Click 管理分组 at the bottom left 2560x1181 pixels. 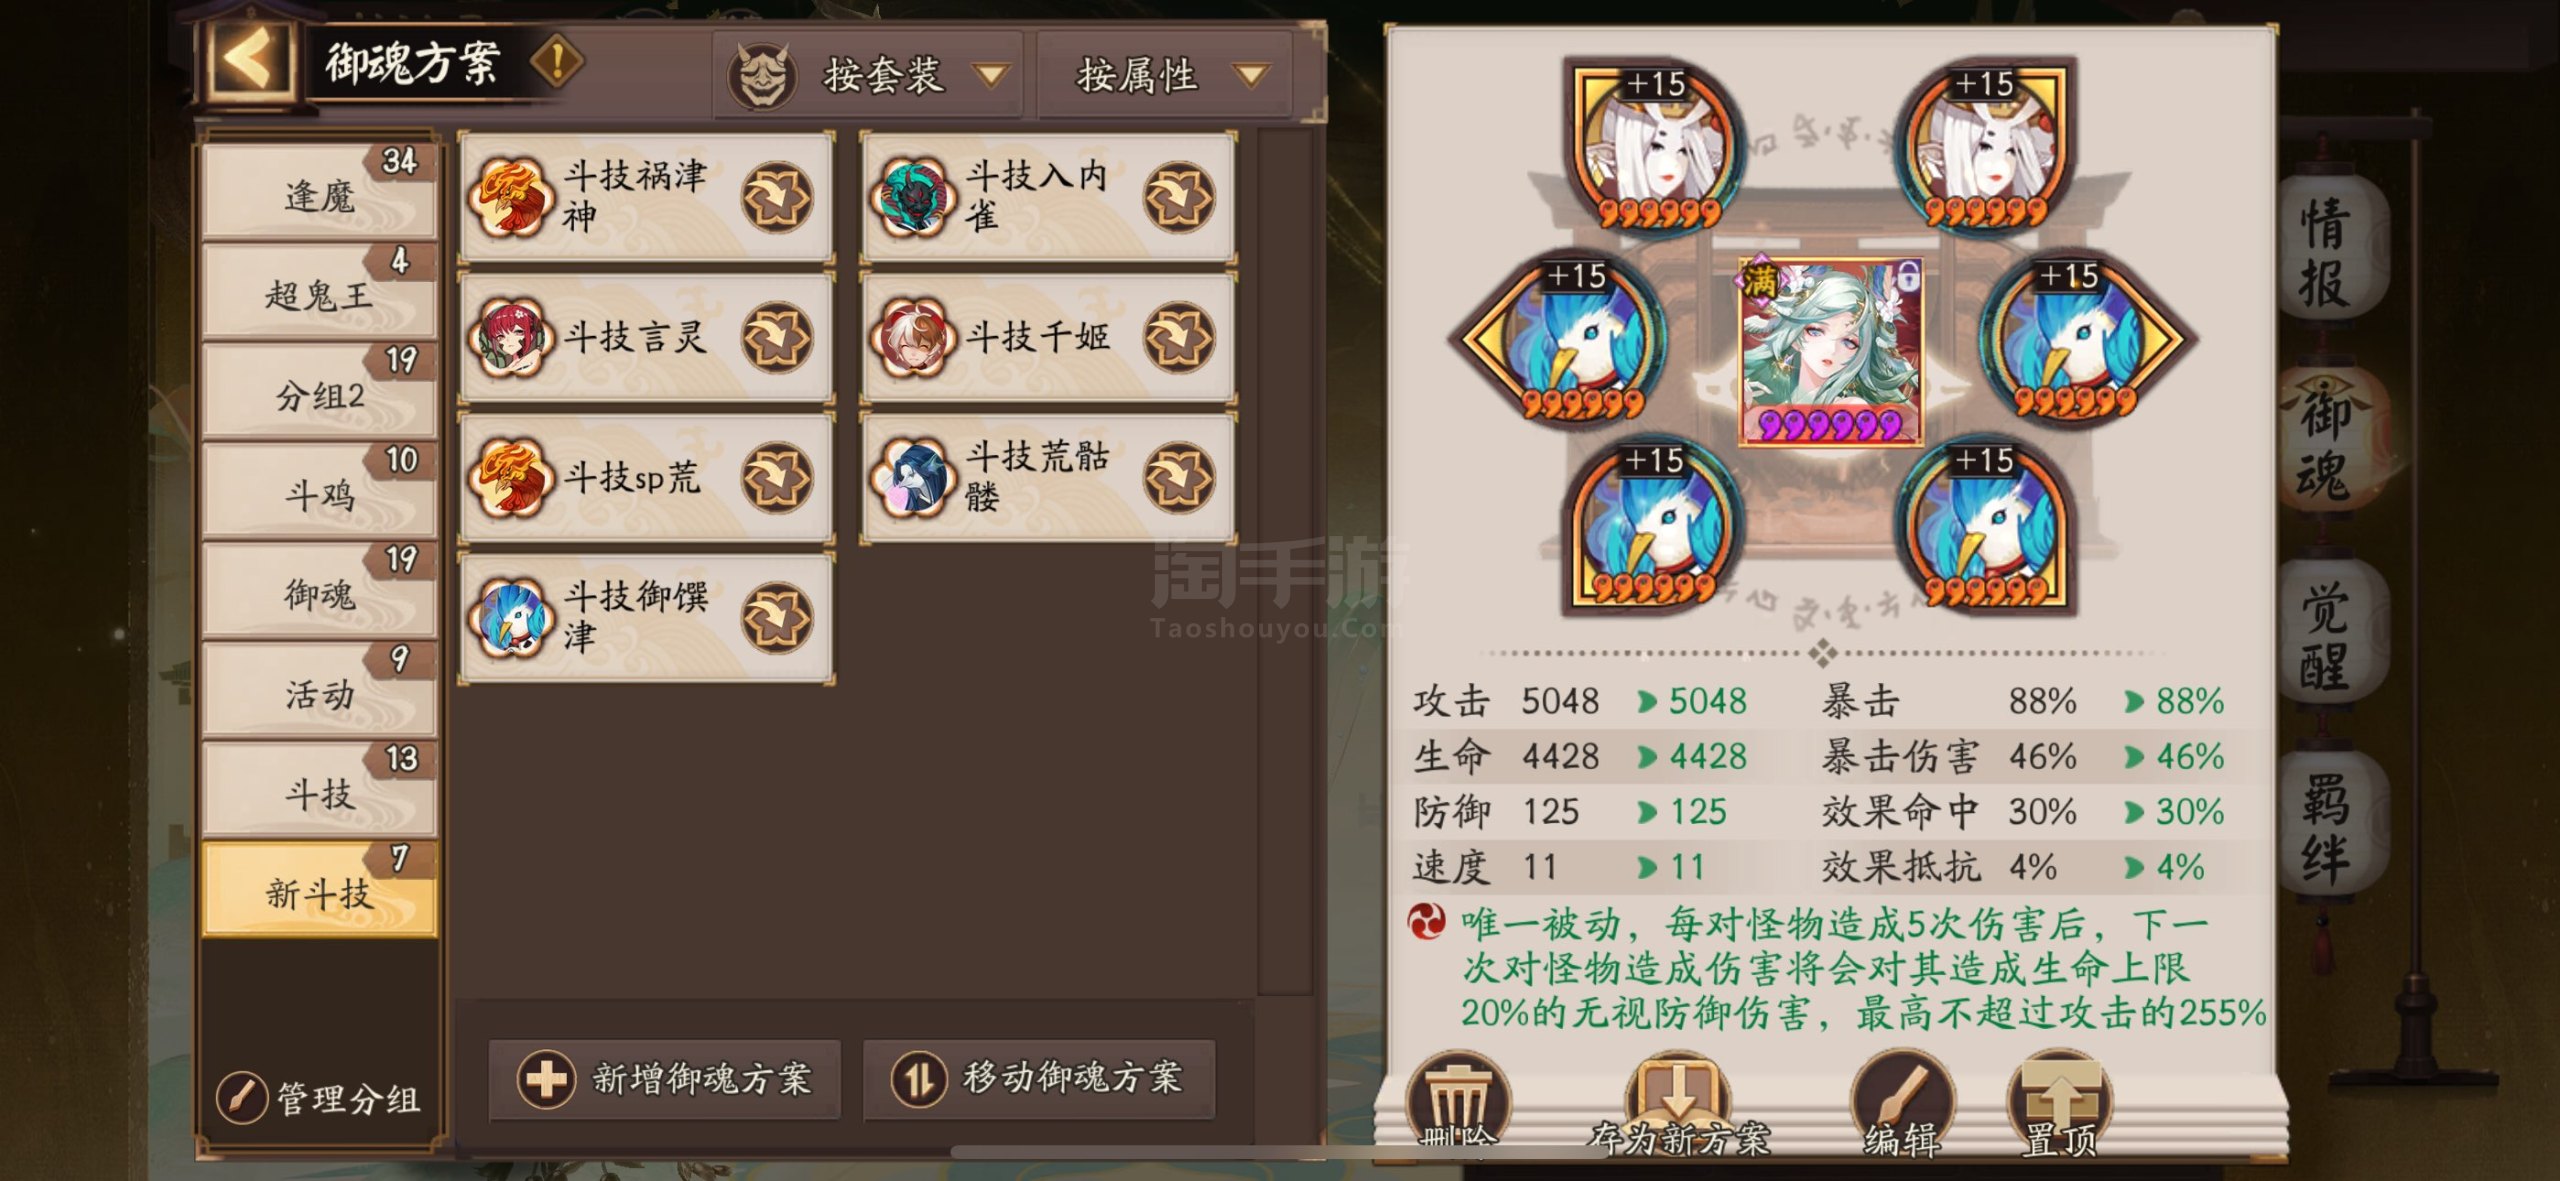(319, 1098)
